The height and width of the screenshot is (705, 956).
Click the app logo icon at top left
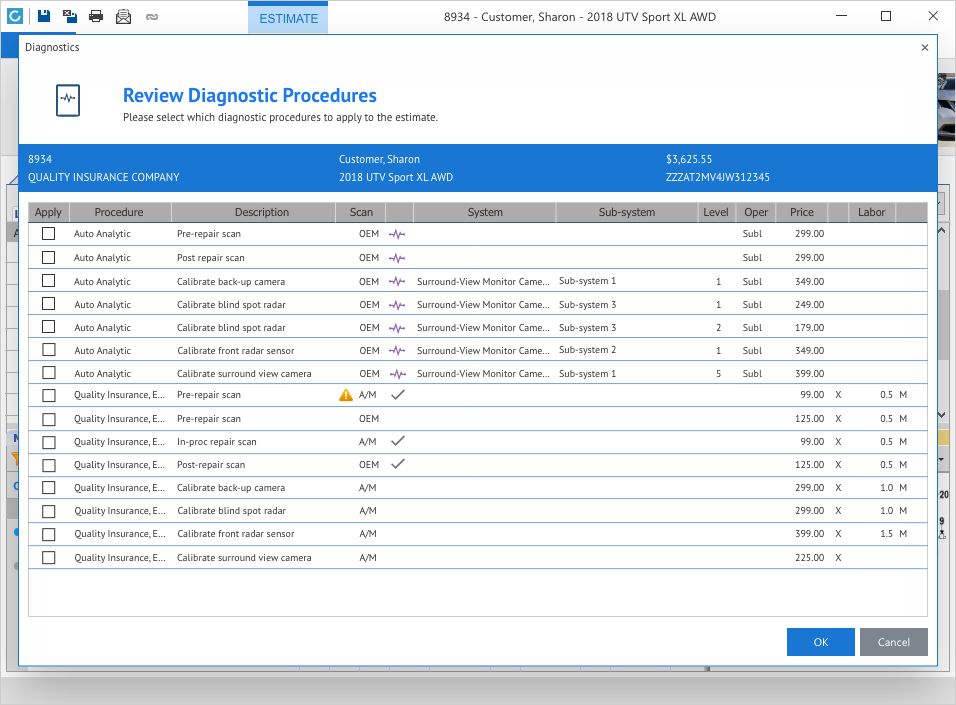pos(15,16)
